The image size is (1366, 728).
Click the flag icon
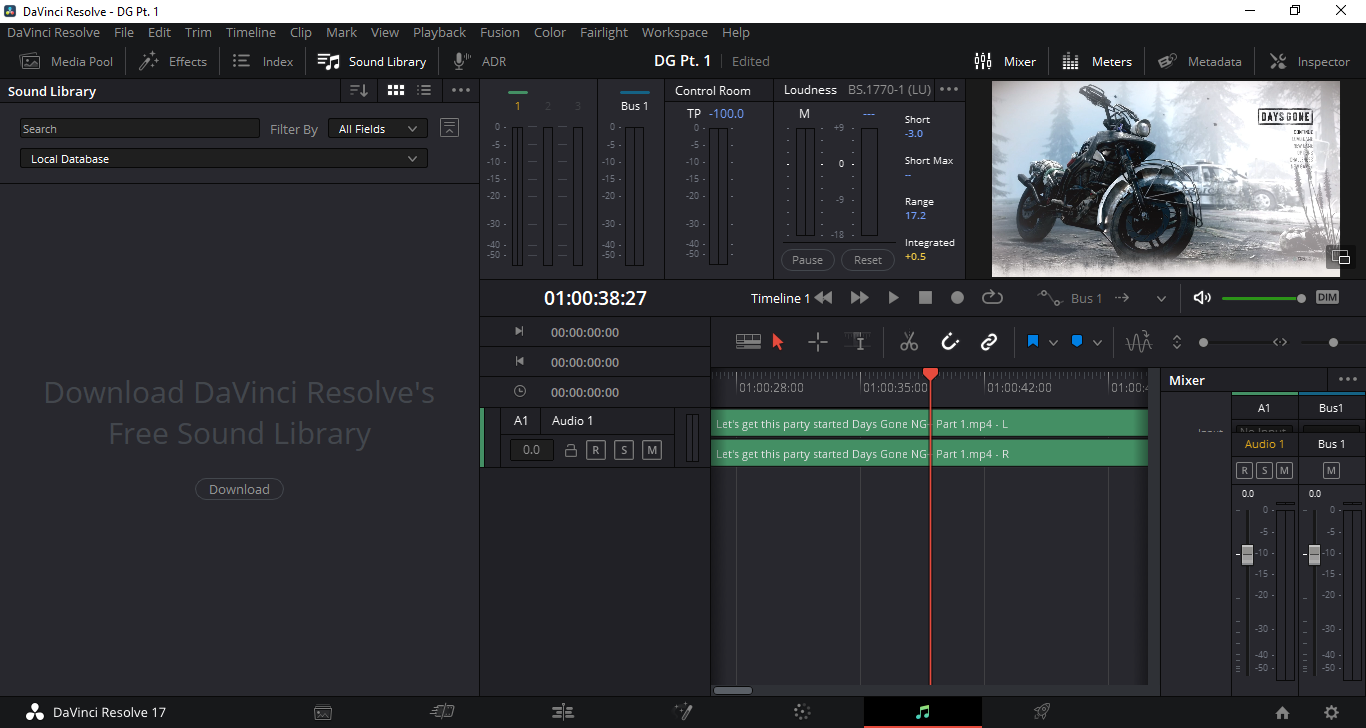pyautogui.click(x=1033, y=342)
